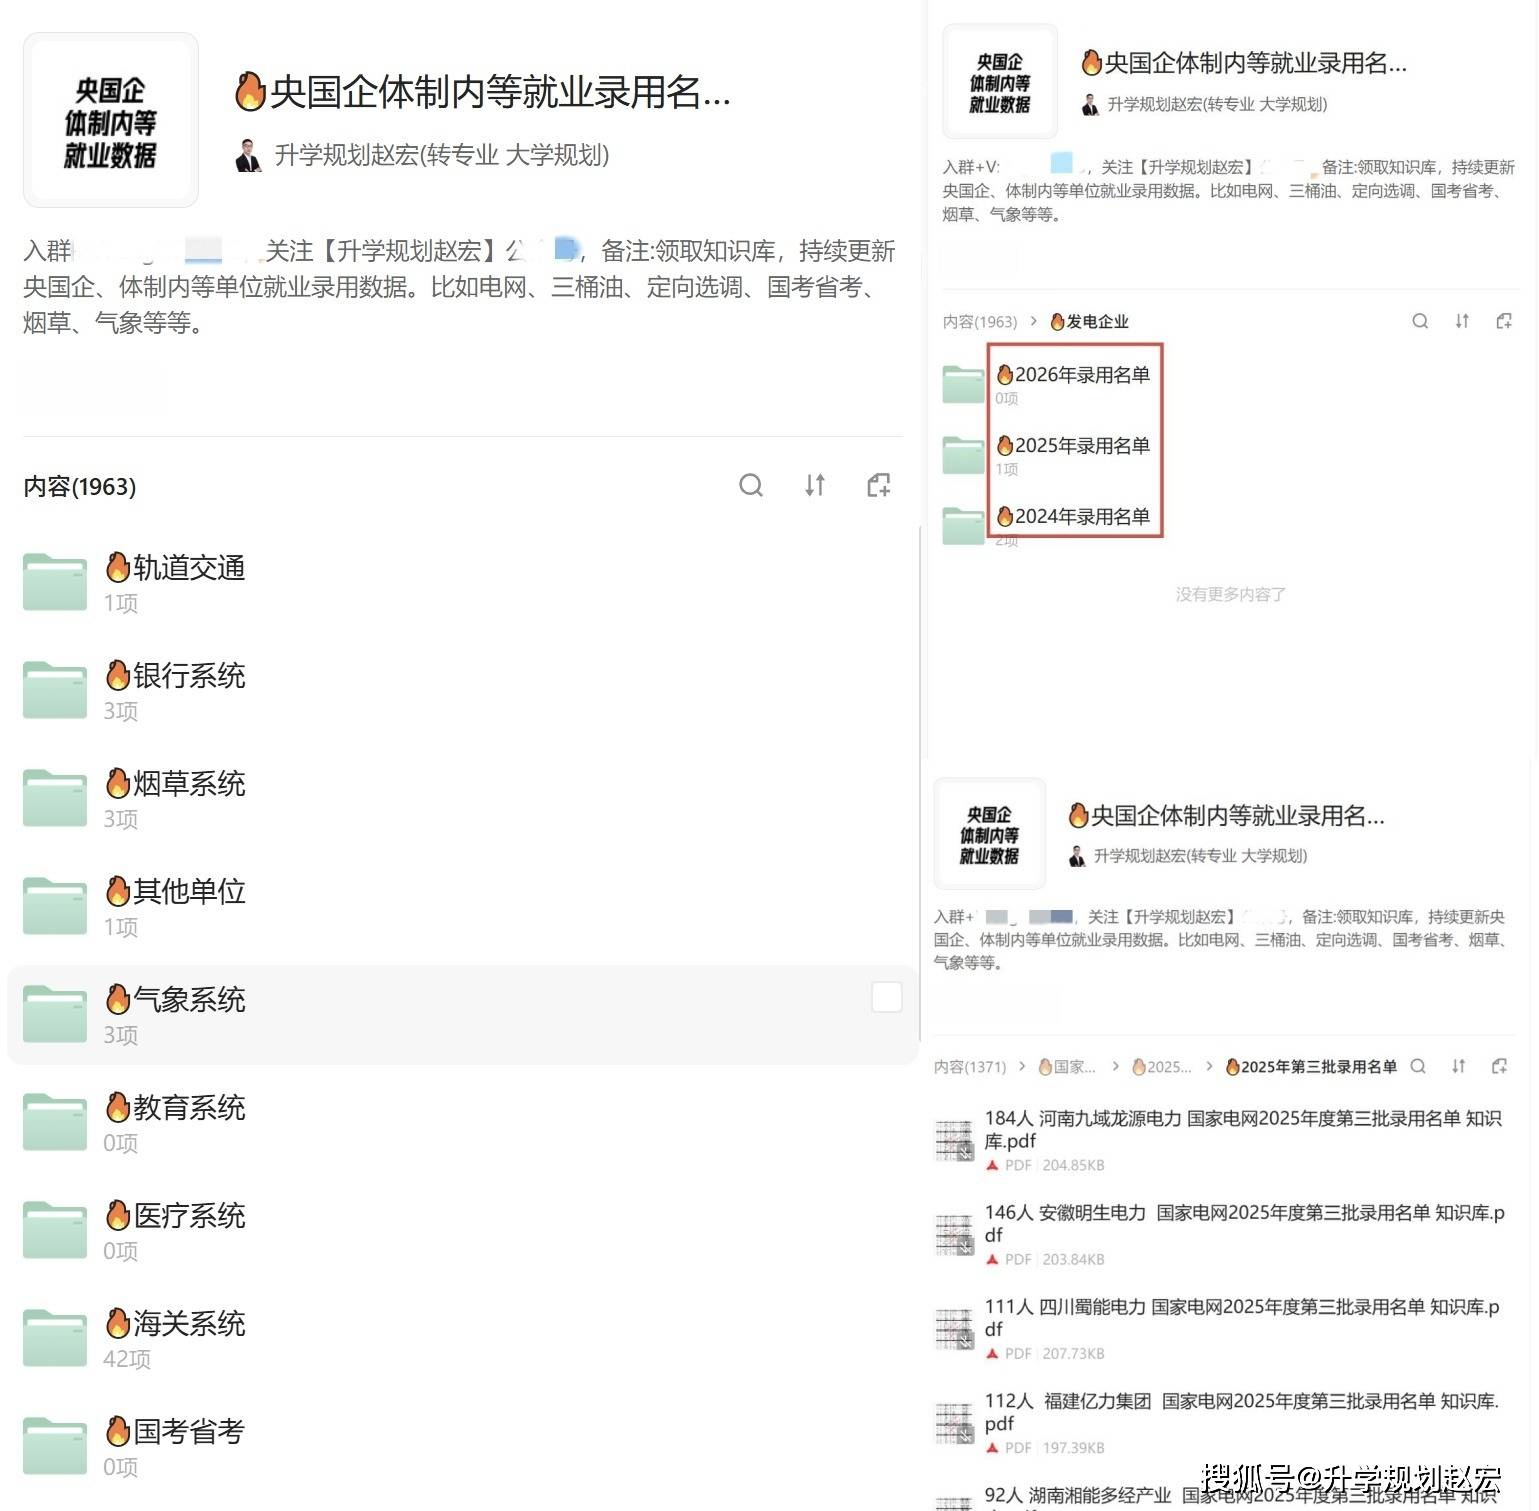Go to the 内容(1371) breadcrumb root
The image size is (1539, 1511).
[970, 1067]
